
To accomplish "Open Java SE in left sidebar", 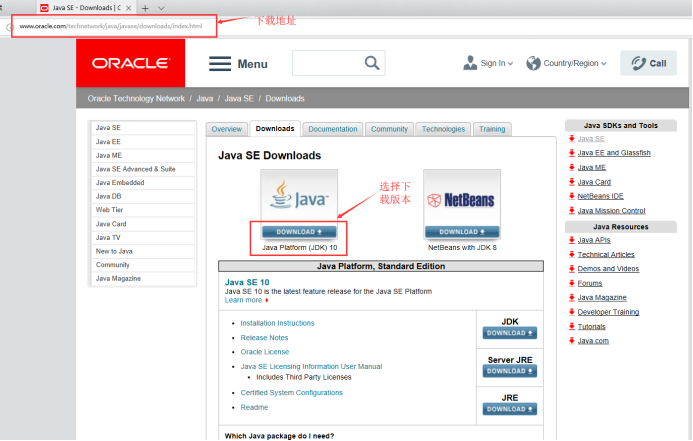I will 143,128.
